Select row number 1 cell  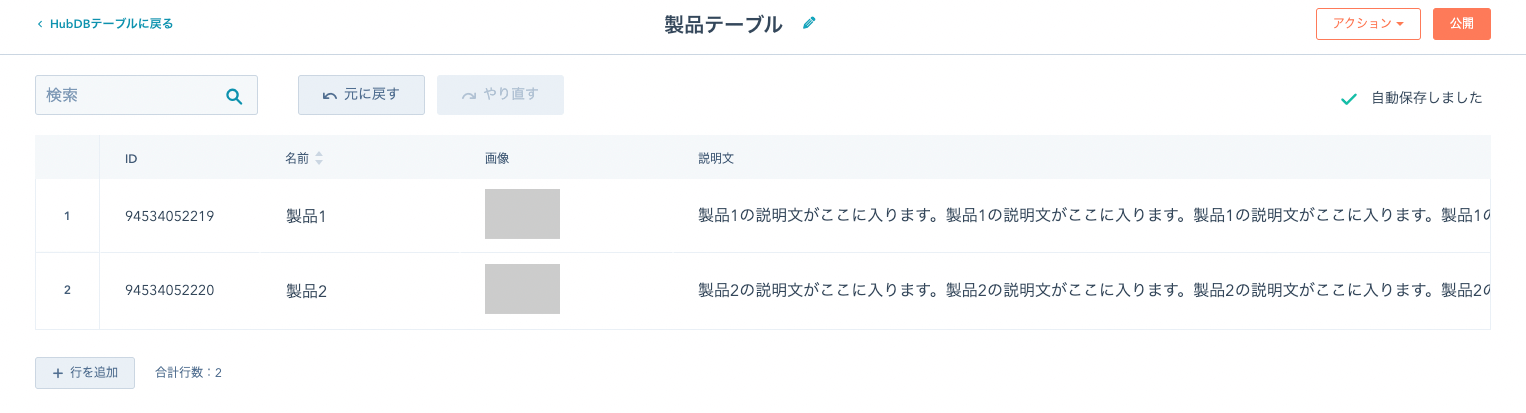(x=67, y=216)
